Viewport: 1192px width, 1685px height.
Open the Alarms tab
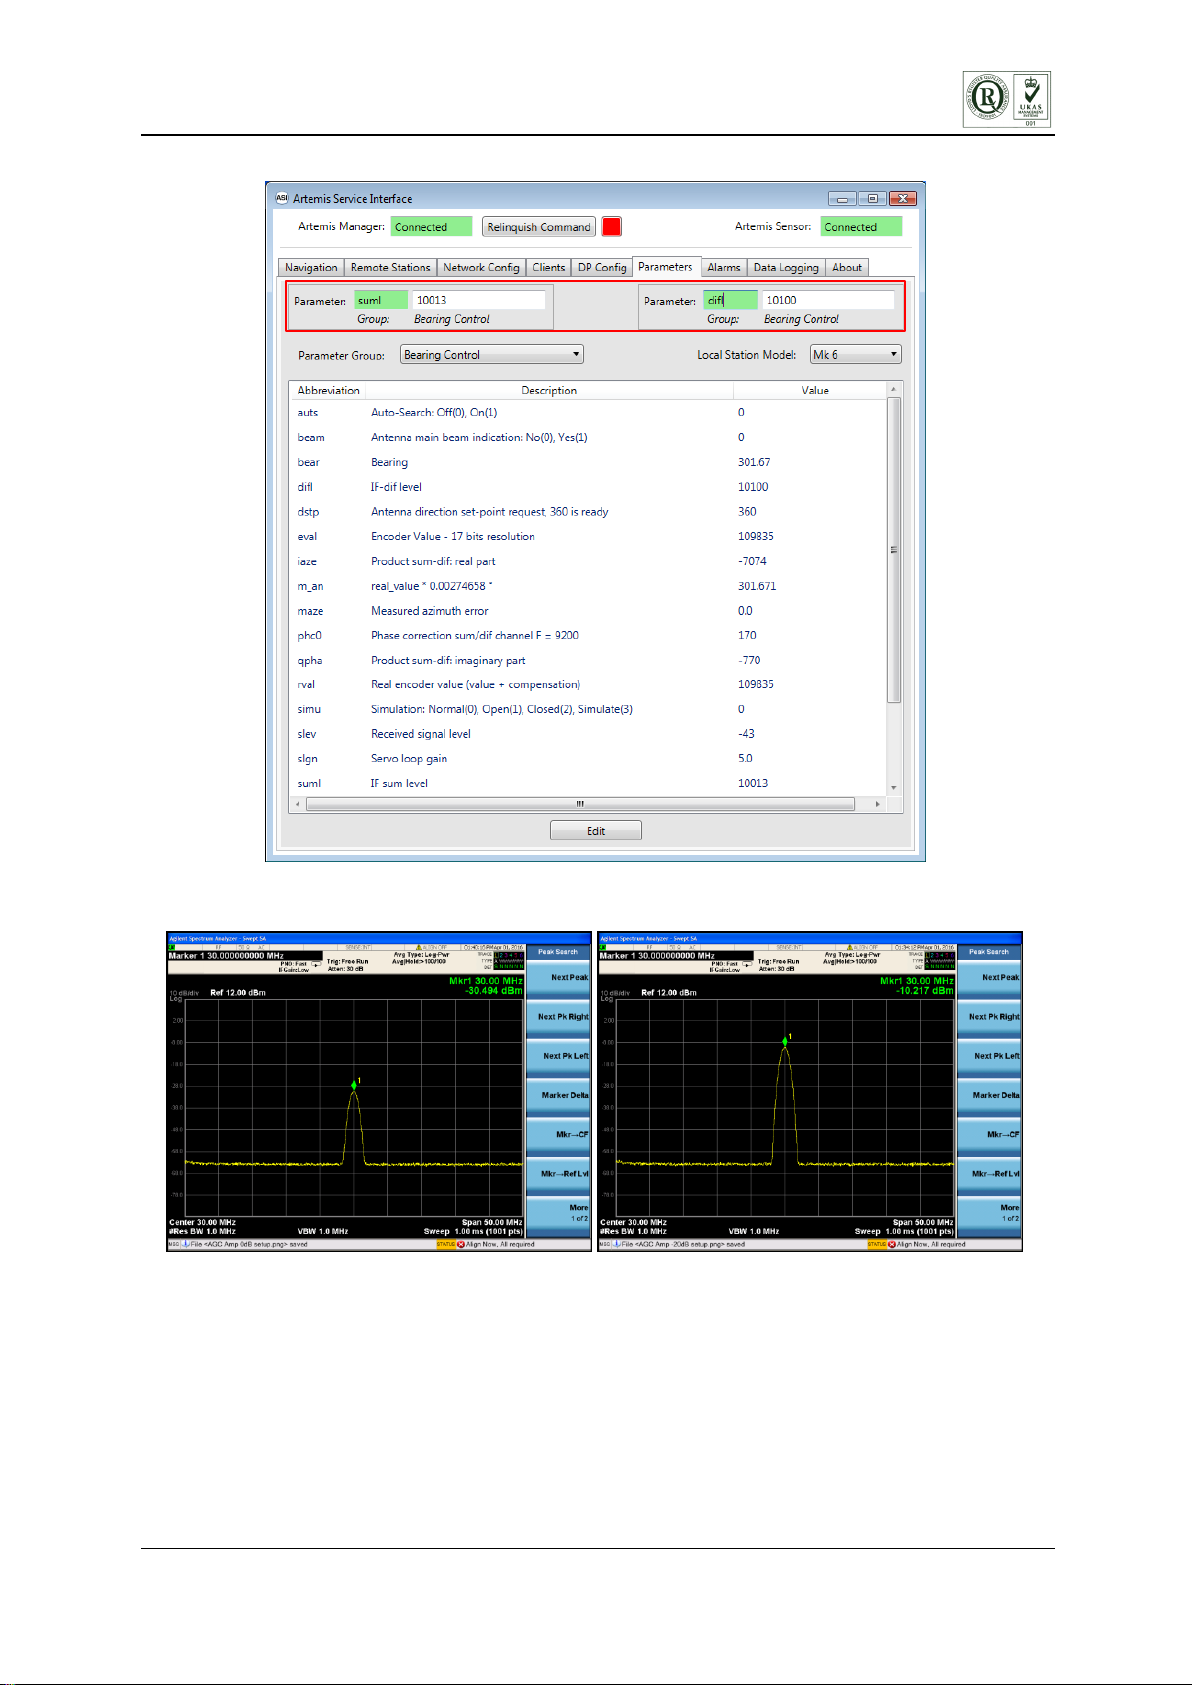pos(724,268)
